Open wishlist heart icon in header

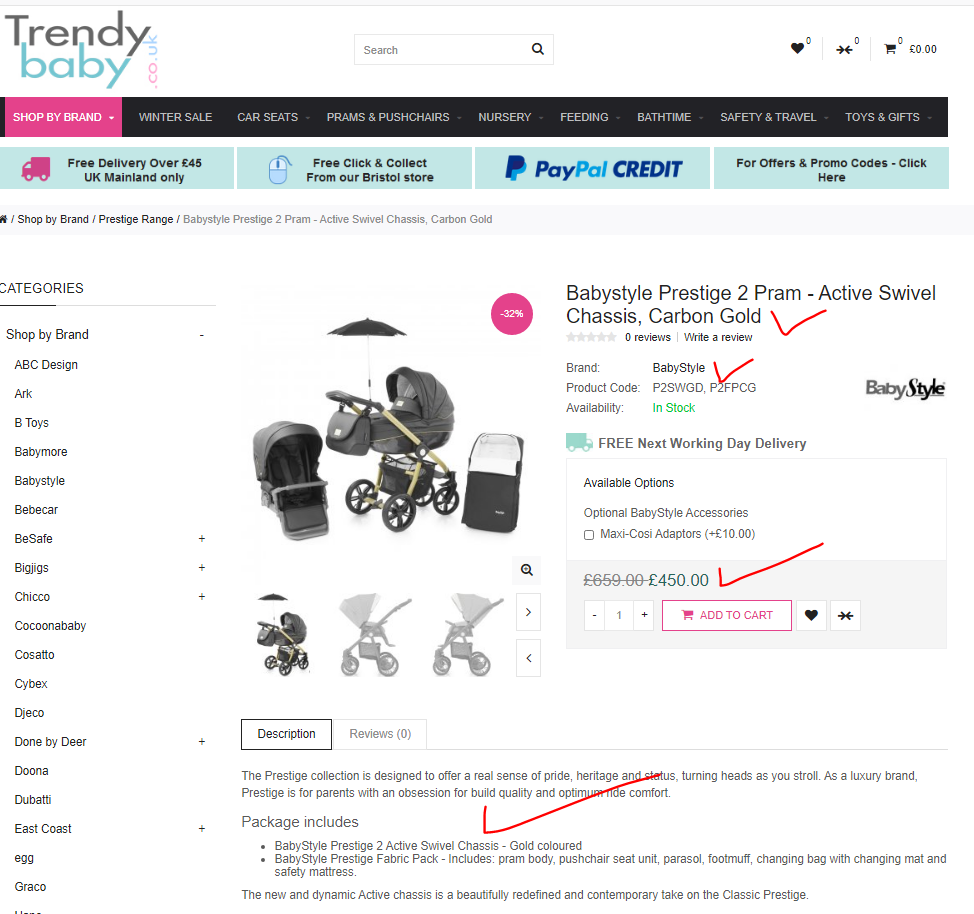point(797,48)
